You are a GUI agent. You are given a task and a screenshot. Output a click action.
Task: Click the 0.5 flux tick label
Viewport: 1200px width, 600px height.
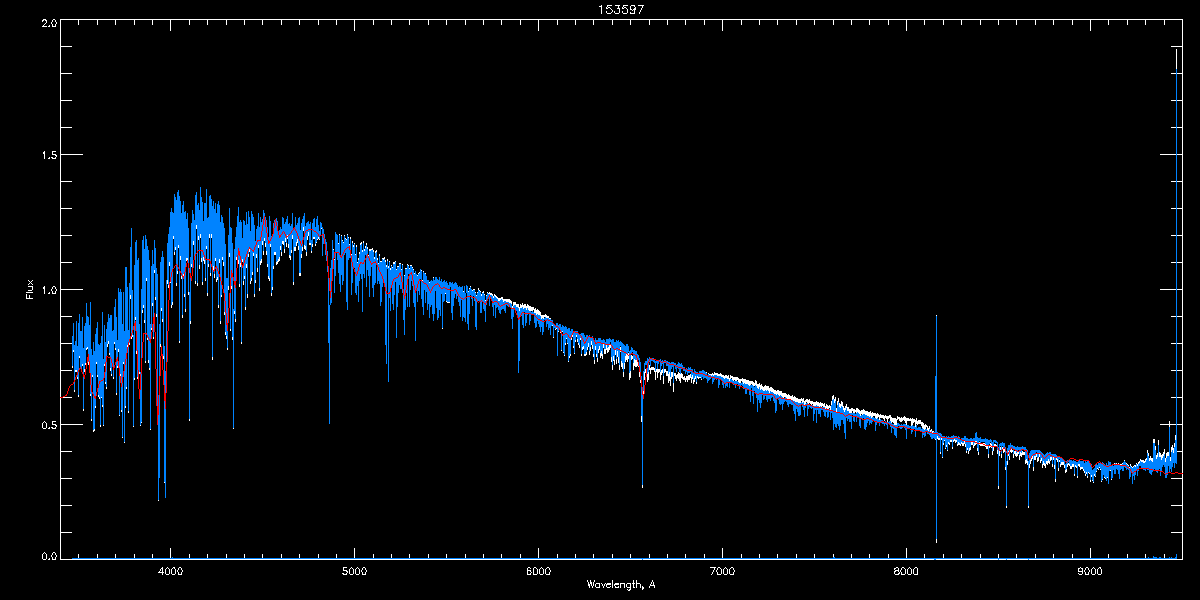pyautogui.click(x=47, y=424)
